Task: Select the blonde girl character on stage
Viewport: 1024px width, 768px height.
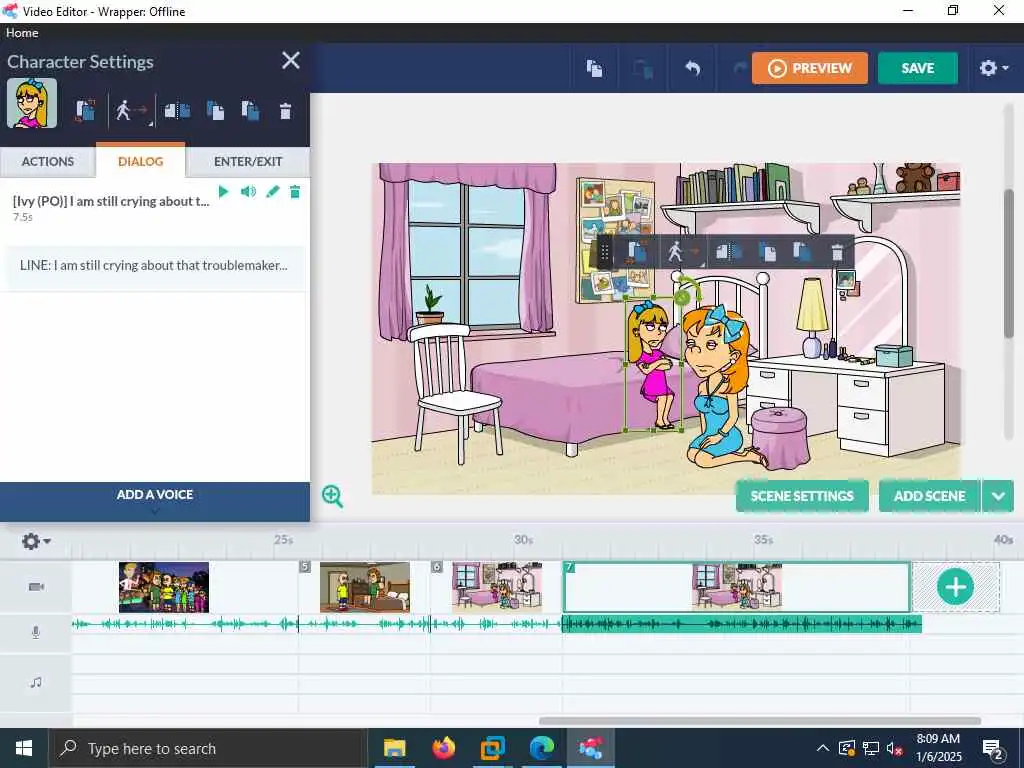Action: click(x=654, y=364)
